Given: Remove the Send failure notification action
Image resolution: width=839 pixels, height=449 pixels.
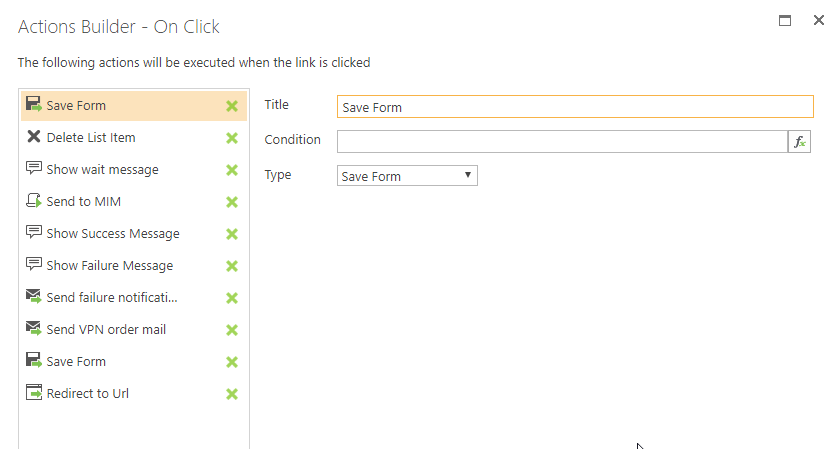Looking at the screenshot, I should [x=232, y=298].
